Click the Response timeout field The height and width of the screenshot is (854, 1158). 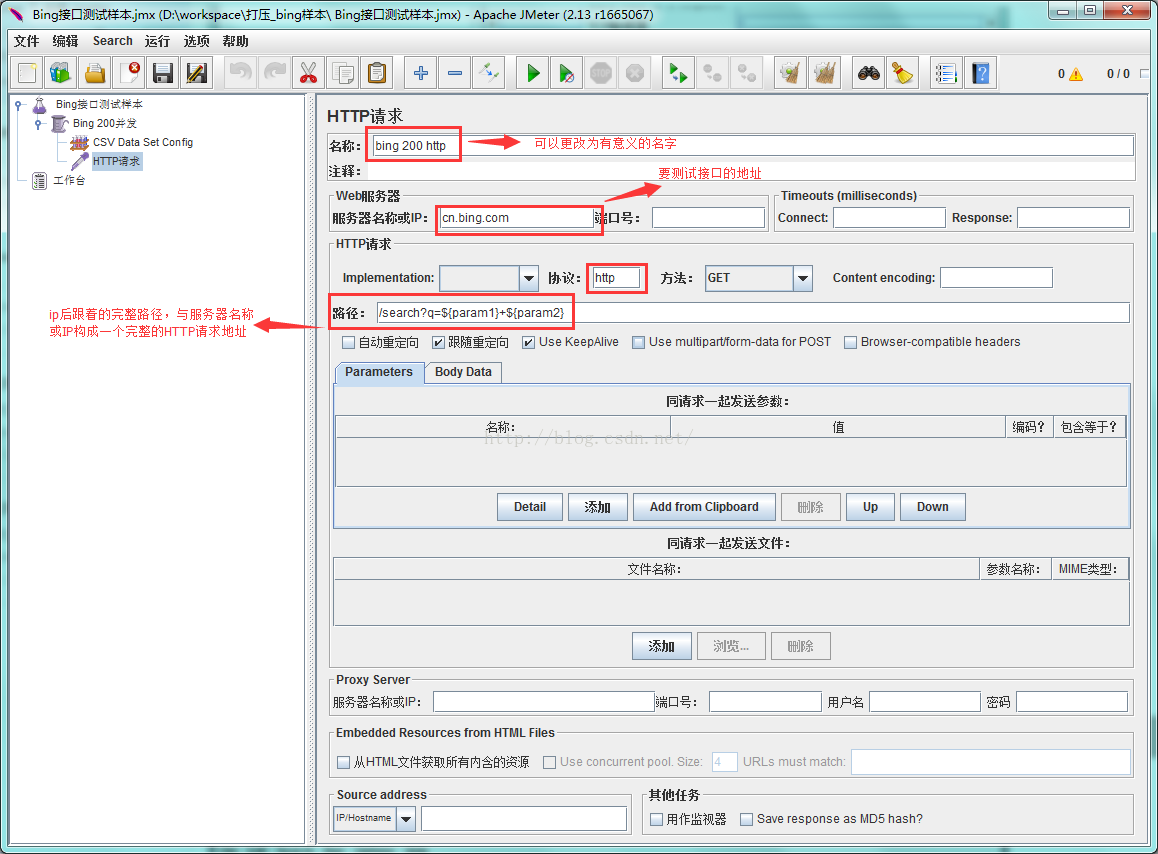(x=1073, y=218)
